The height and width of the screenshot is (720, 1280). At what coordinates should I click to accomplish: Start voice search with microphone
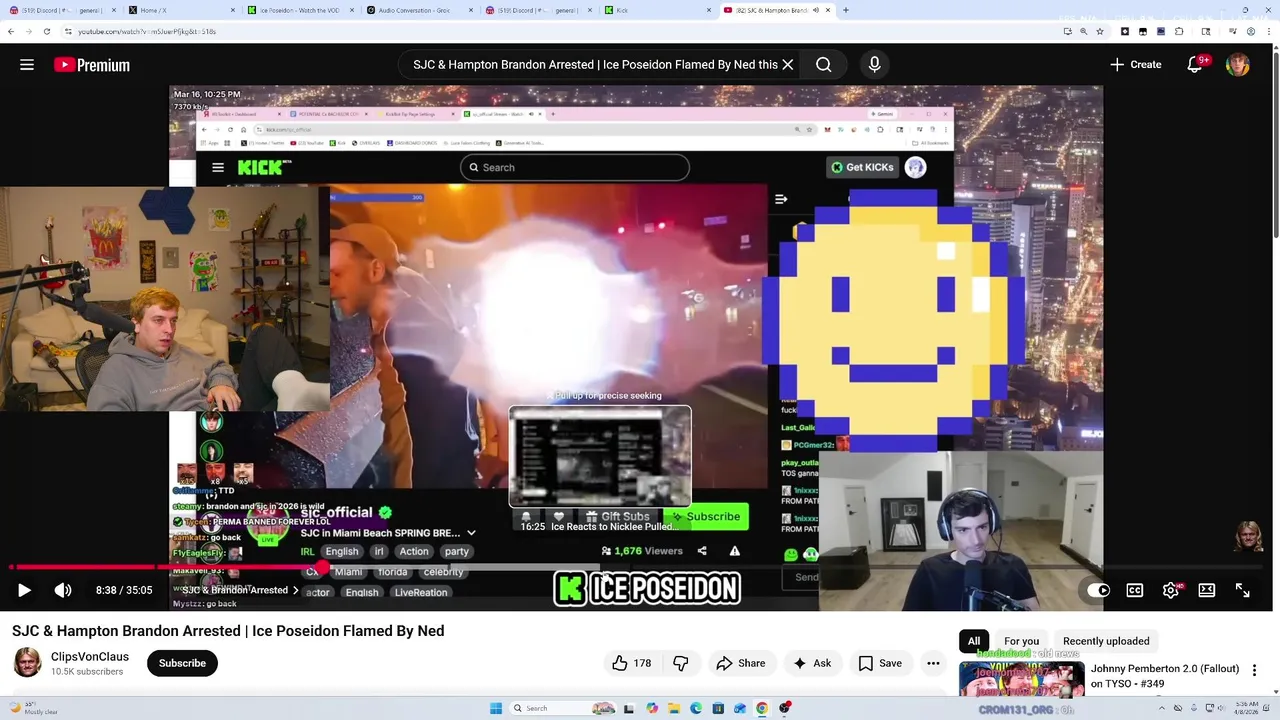point(875,65)
